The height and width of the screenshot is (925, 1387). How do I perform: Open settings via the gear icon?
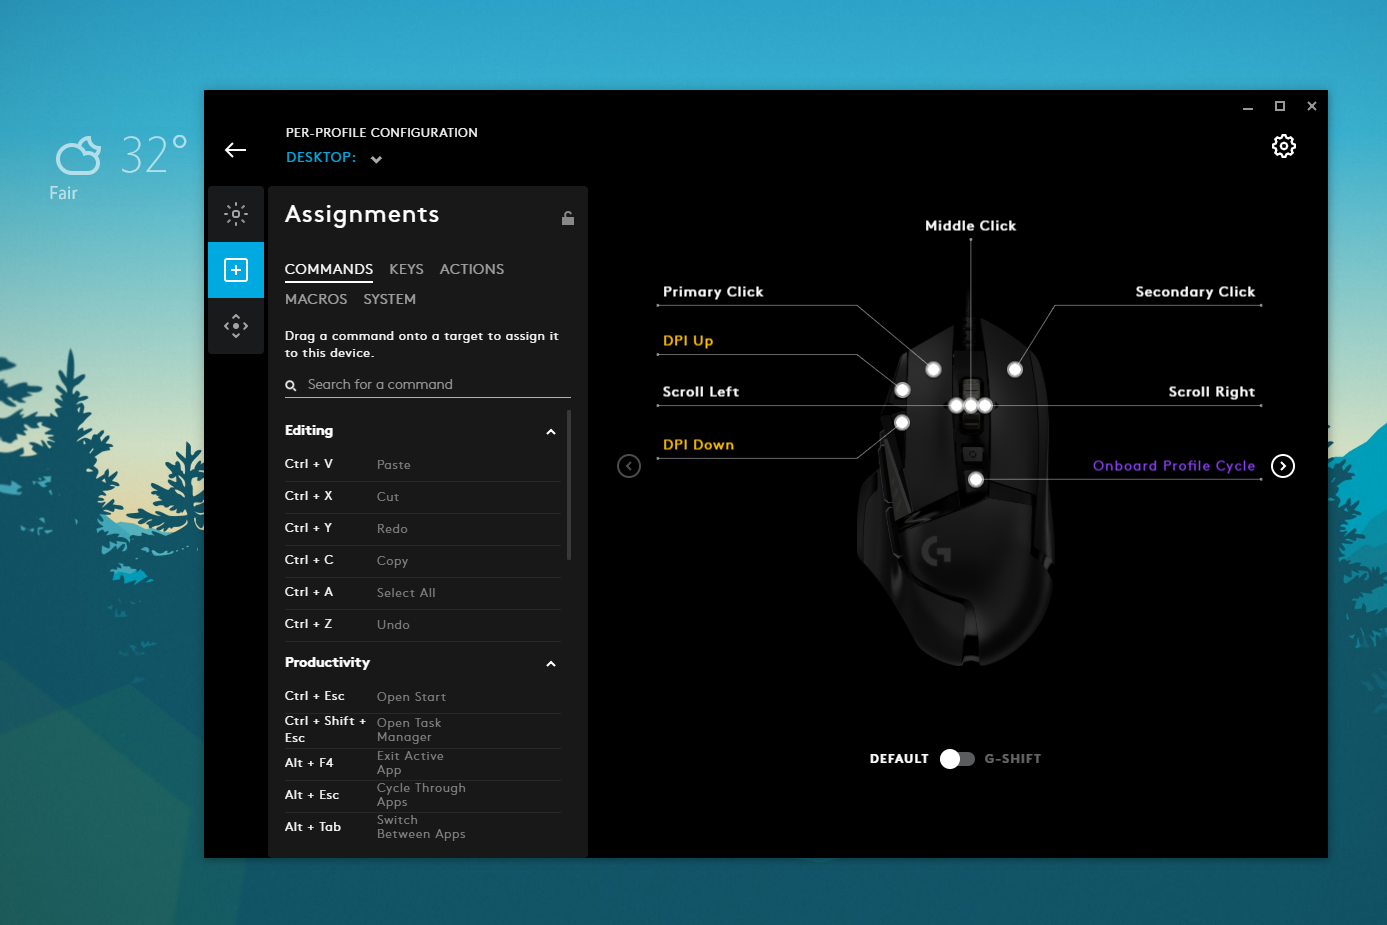[1284, 146]
